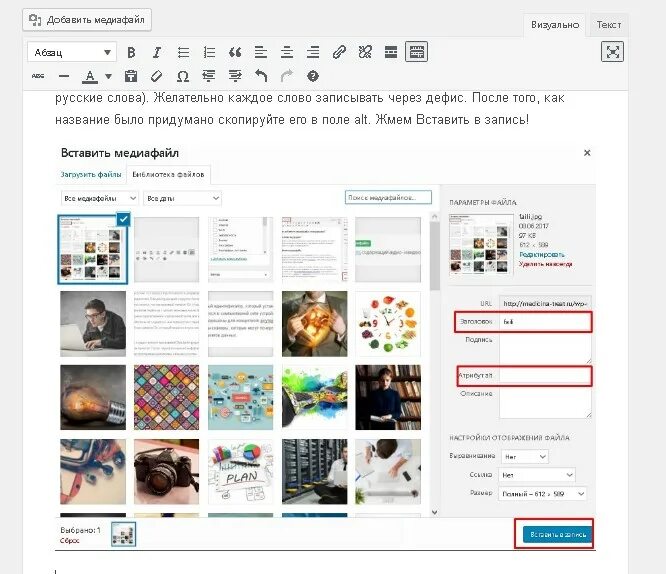666x574 pixels.
Task: Select the colorful mosaic pattern thumbnail
Action: 166,397
